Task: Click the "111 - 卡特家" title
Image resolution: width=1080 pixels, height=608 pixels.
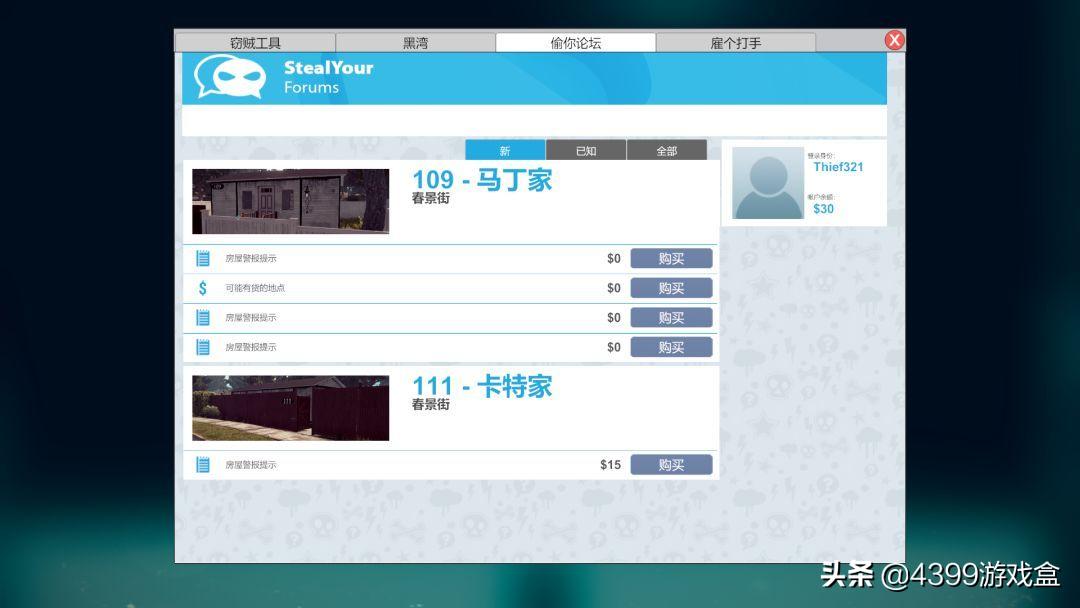Action: pyautogui.click(x=482, y=386)
